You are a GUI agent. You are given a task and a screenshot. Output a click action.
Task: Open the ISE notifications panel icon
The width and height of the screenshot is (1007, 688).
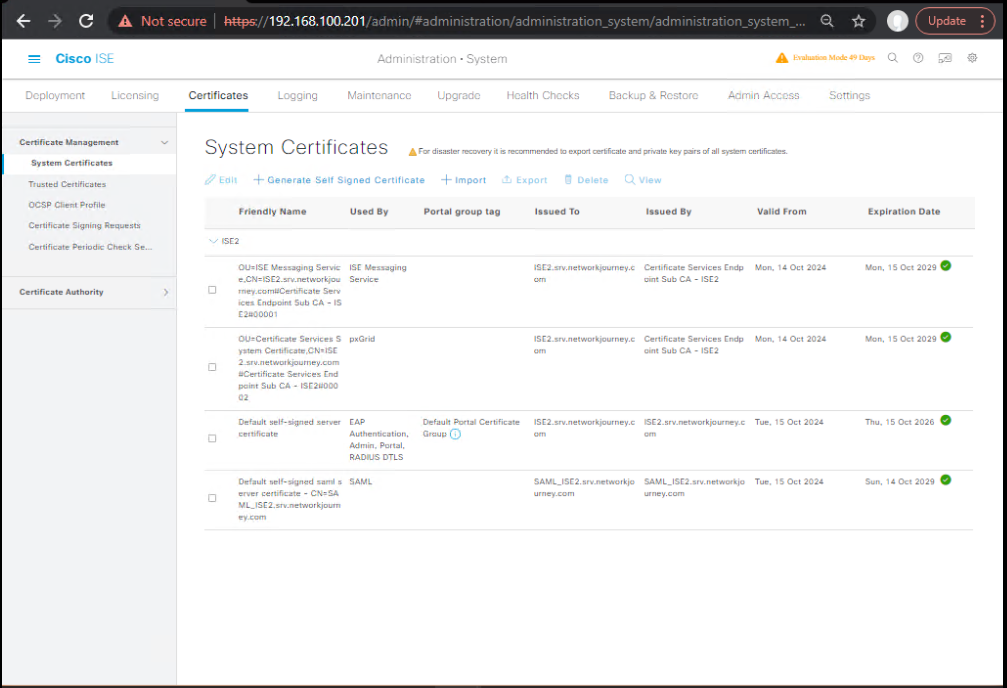[945, 58]
